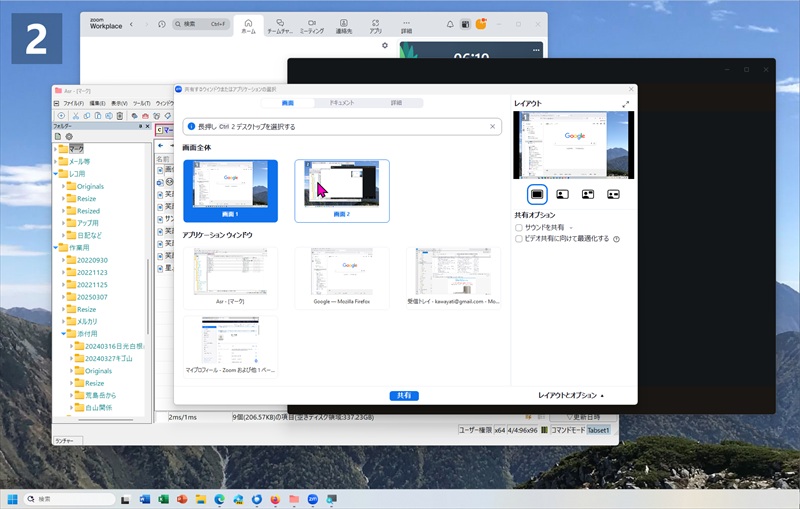The width and height of the screenshot is (800, 509).
Task: Launch Word from the taskbar
Action: 144,499
